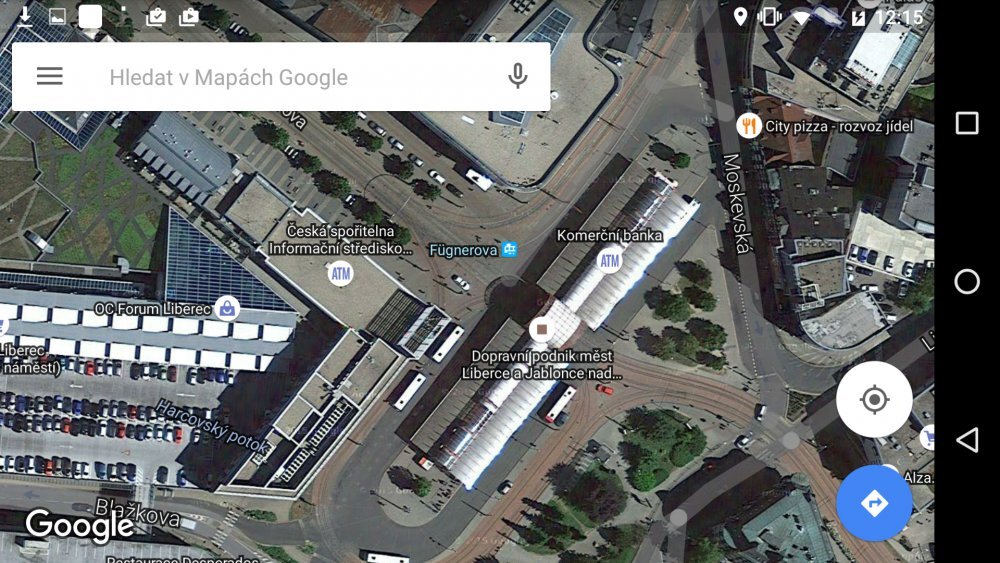Tap the image notification icon in status bar

coord(57,17)
